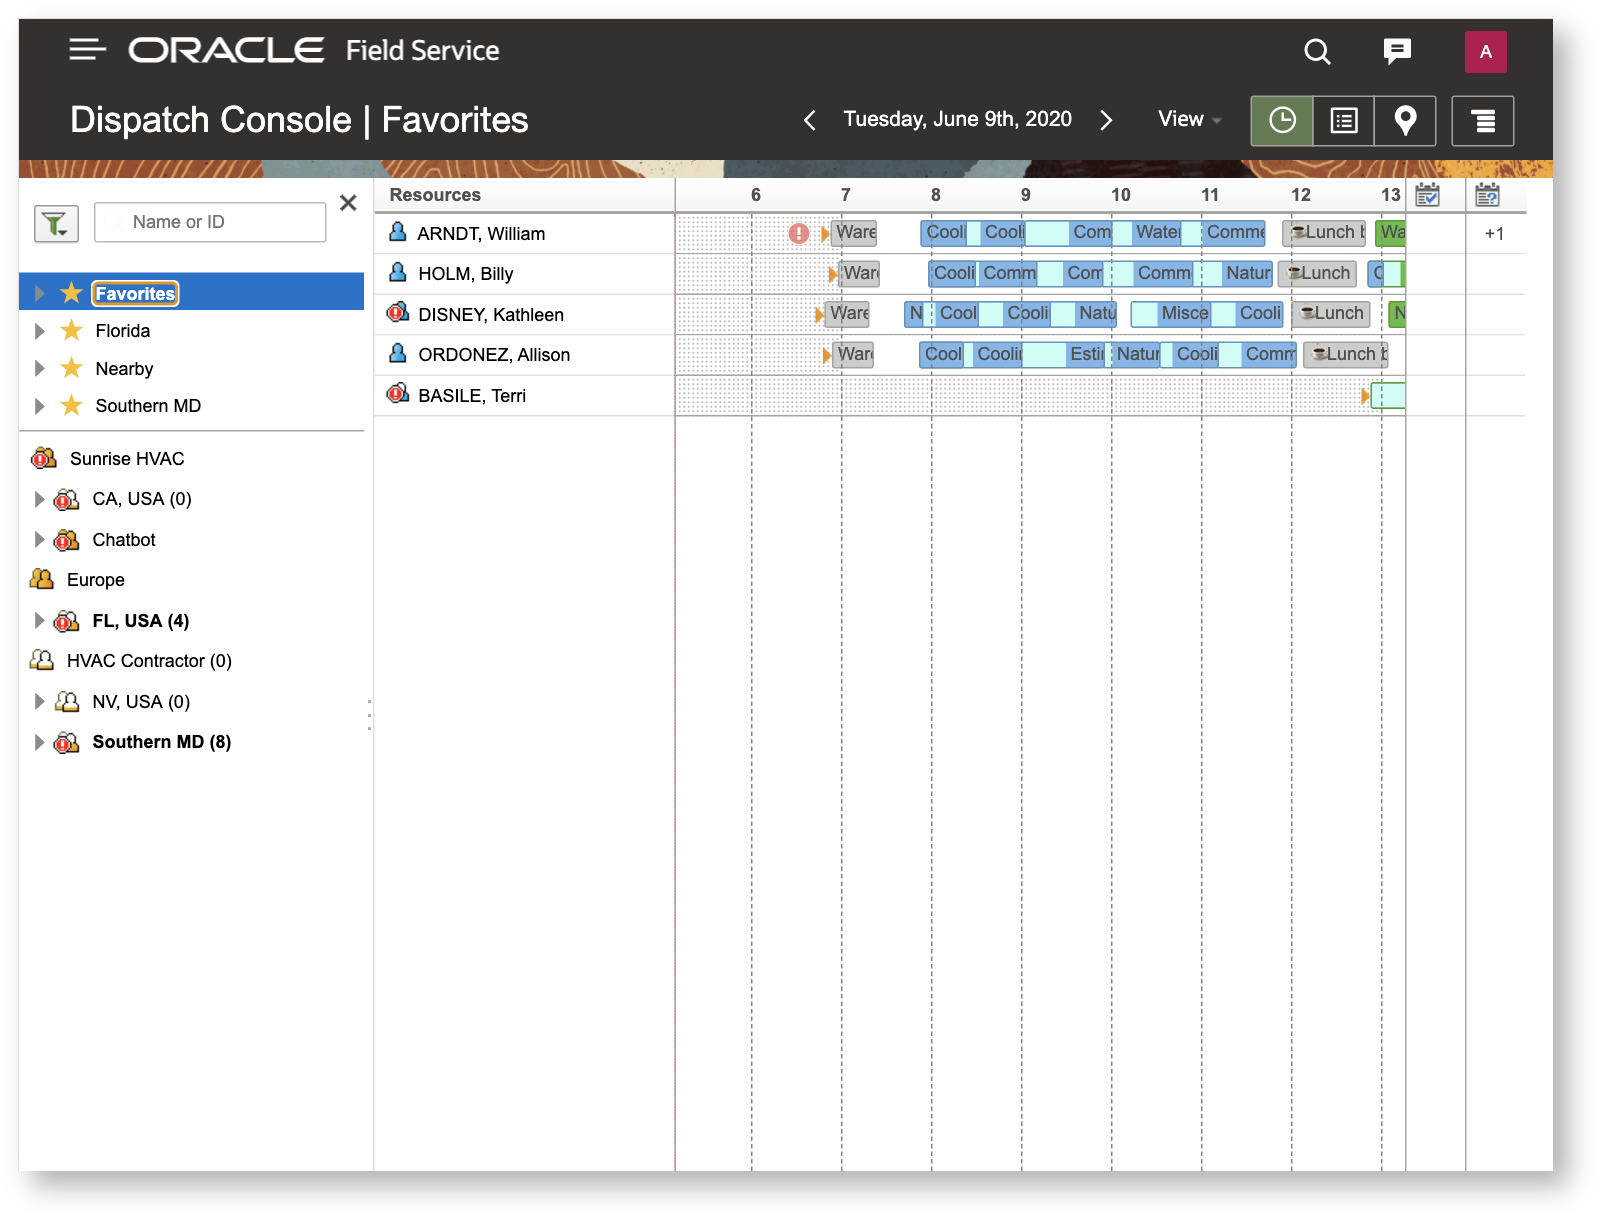Viewport: 1601px width, 1219px height.
Task: Open BASILE, Terri's green activity block
Action: click(1388, 396)
